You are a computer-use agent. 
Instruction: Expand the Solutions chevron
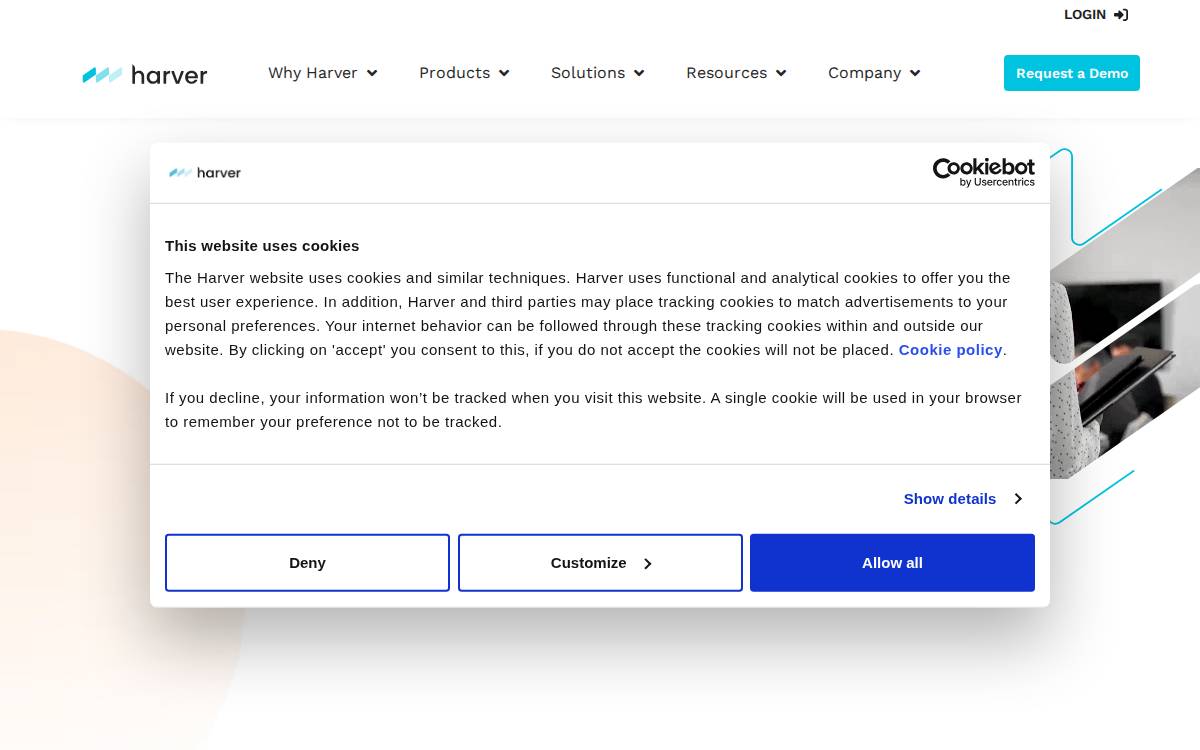639,73
